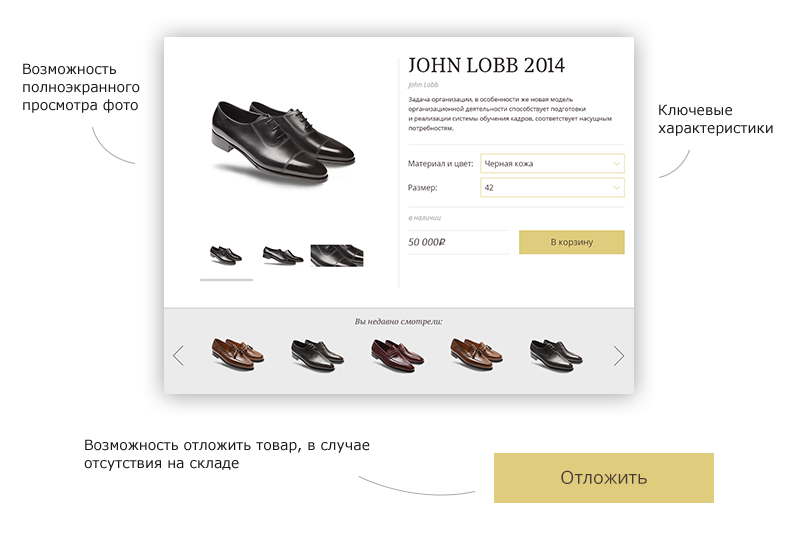Add the shoes with В корзину button
The width and height of the screenshot is (800, 540).
(571, 242)
